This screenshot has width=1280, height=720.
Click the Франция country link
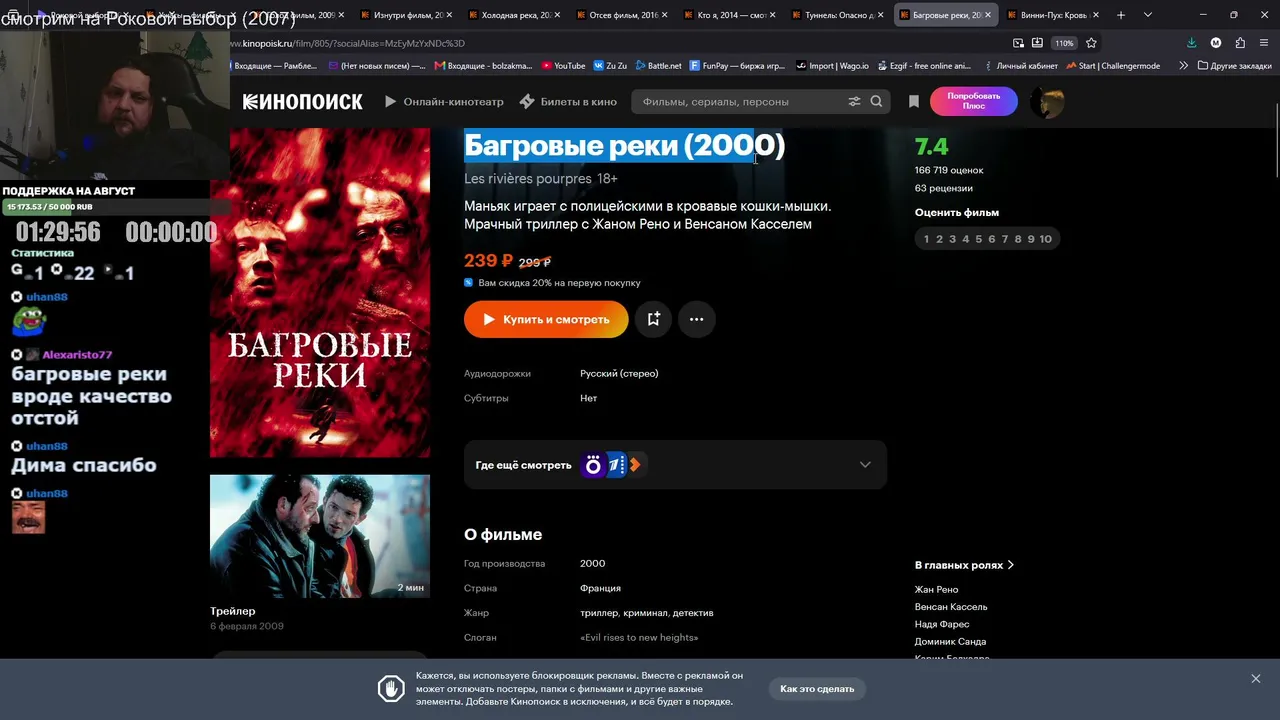pyautogui.click(x=600, y=588)
